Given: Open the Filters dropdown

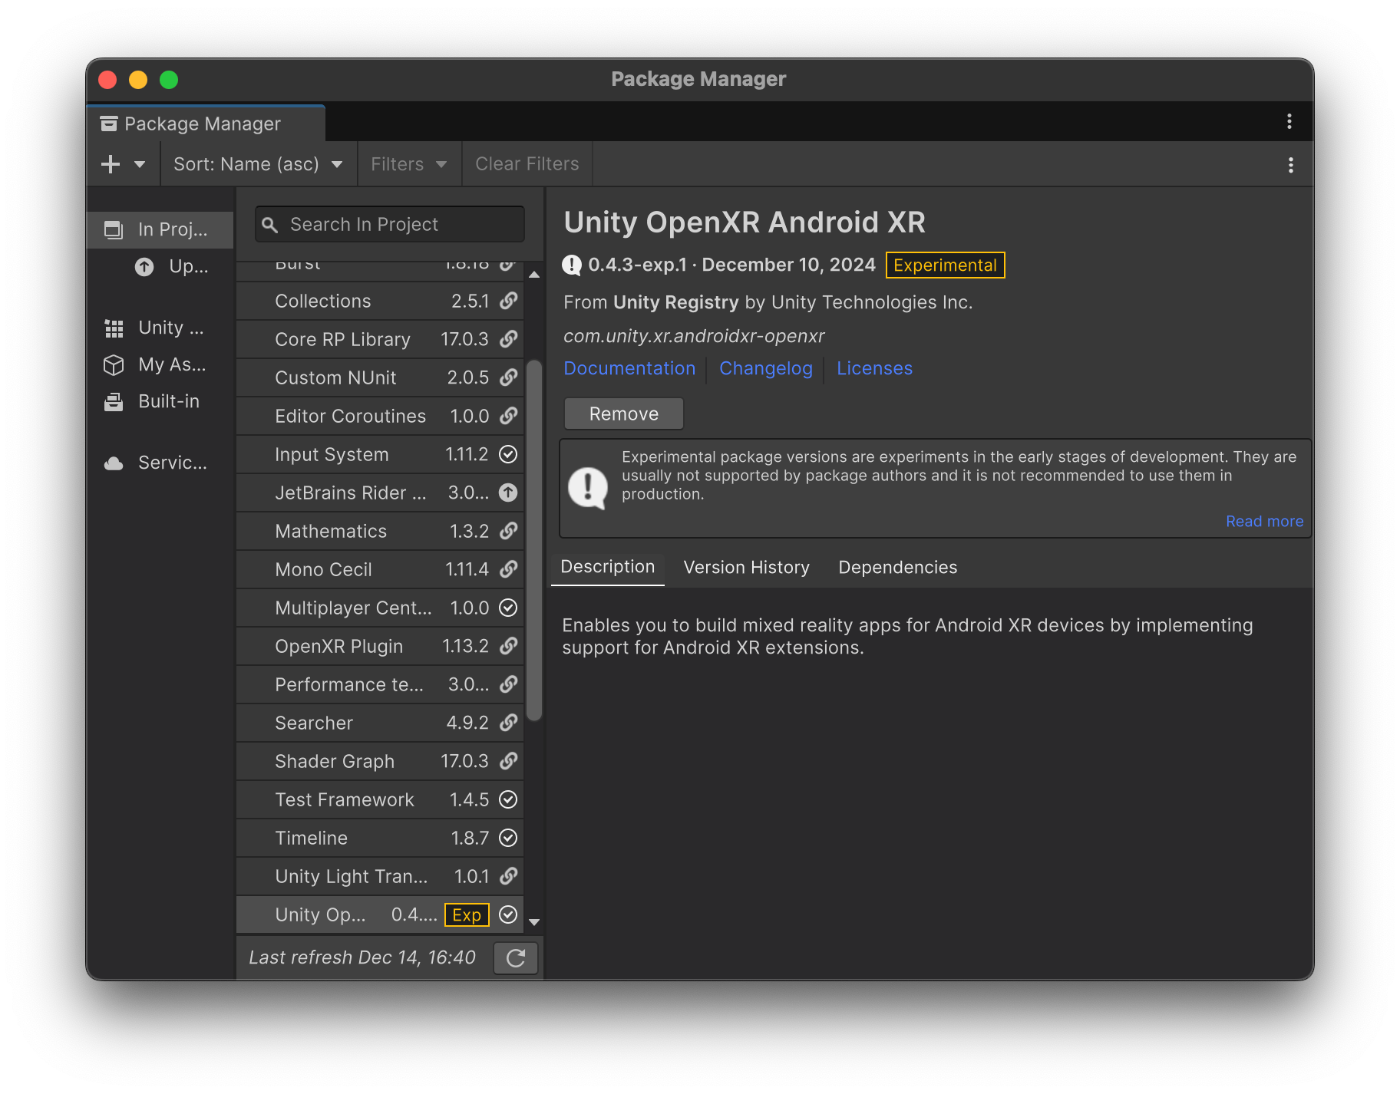Looking at the screenshot, I should pos(409,163).
